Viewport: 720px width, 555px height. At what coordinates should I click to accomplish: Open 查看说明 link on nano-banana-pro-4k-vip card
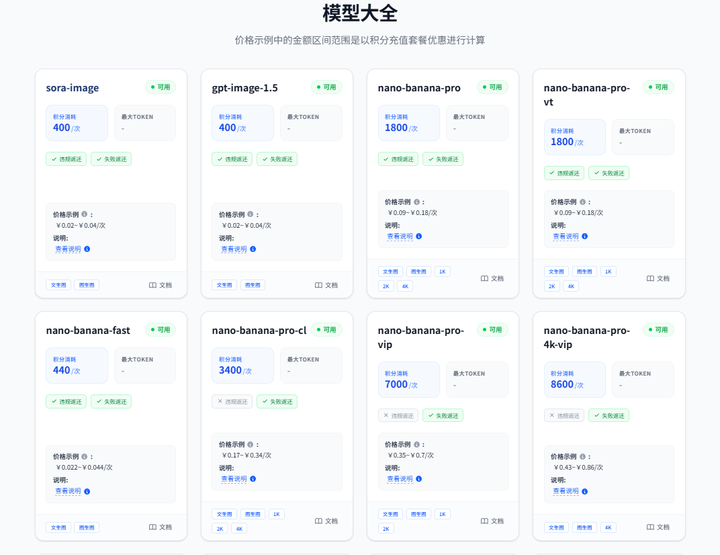pyautogui.click(x=566, y=491)
